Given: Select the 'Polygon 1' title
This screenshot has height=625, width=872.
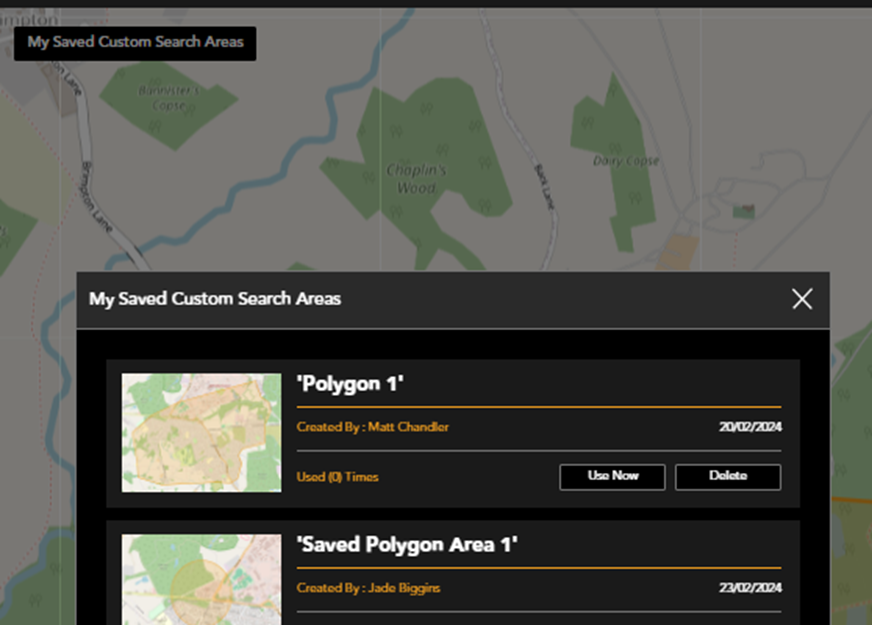Looking at the screenshot, I should (350, 384).
